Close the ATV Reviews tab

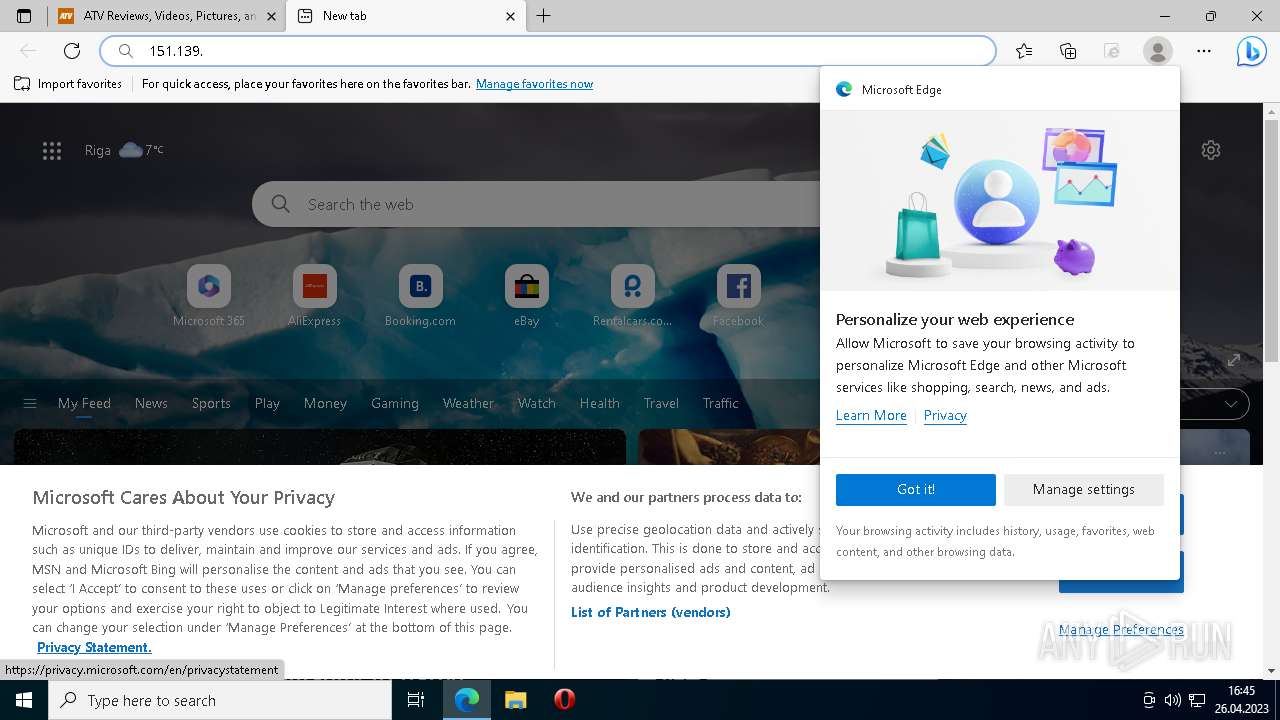coord(271,16)
